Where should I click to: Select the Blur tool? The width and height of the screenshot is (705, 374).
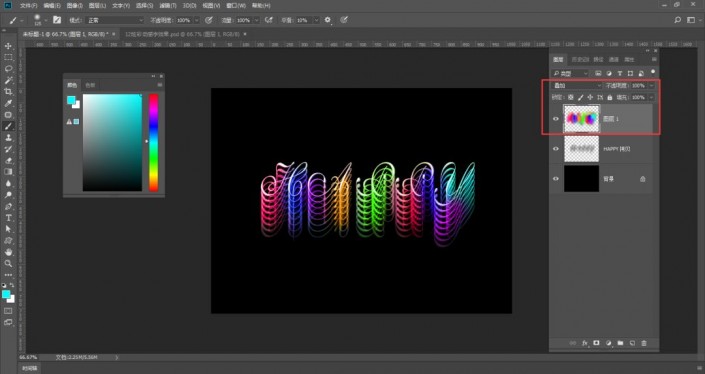8,183
